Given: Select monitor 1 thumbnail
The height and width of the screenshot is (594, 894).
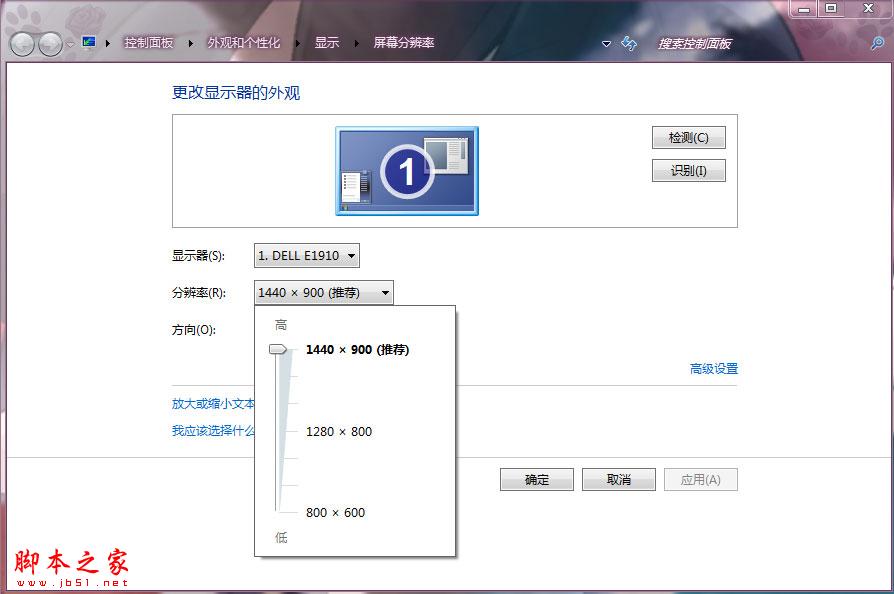Looking at the screenshot, I should click(406, 170).
